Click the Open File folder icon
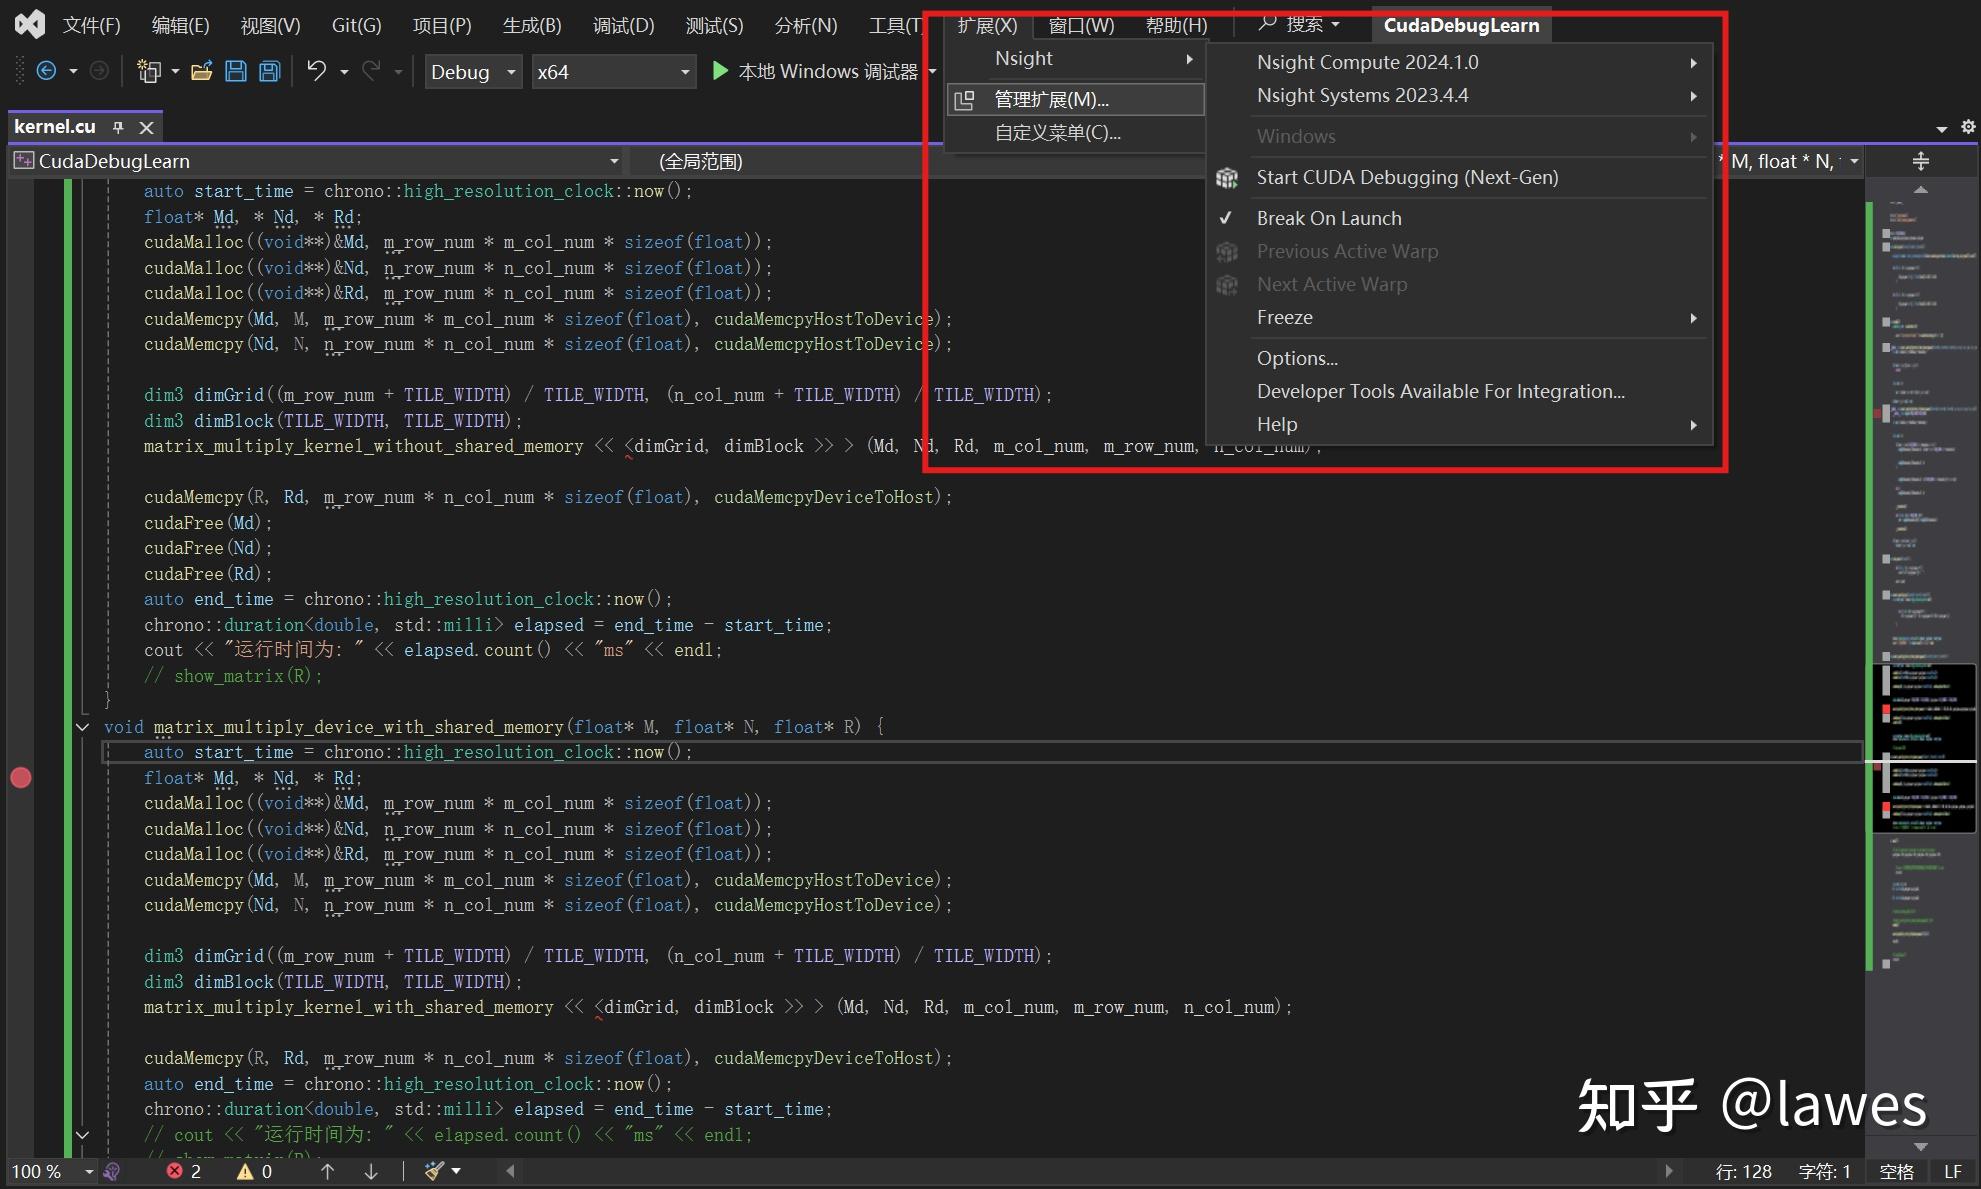 pyautogui.click(x=202, y=71)
